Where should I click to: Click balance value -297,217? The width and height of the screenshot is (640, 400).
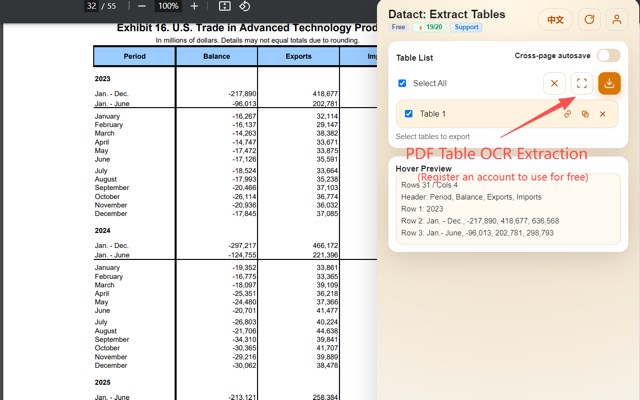242,246
